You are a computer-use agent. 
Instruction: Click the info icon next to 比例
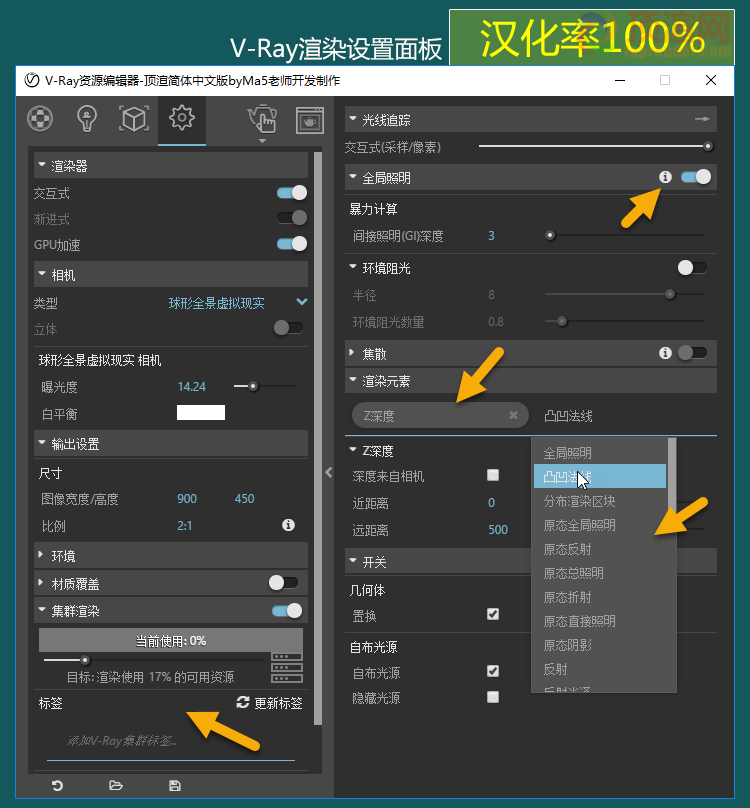pyautogui.click(x=288, y=525)
